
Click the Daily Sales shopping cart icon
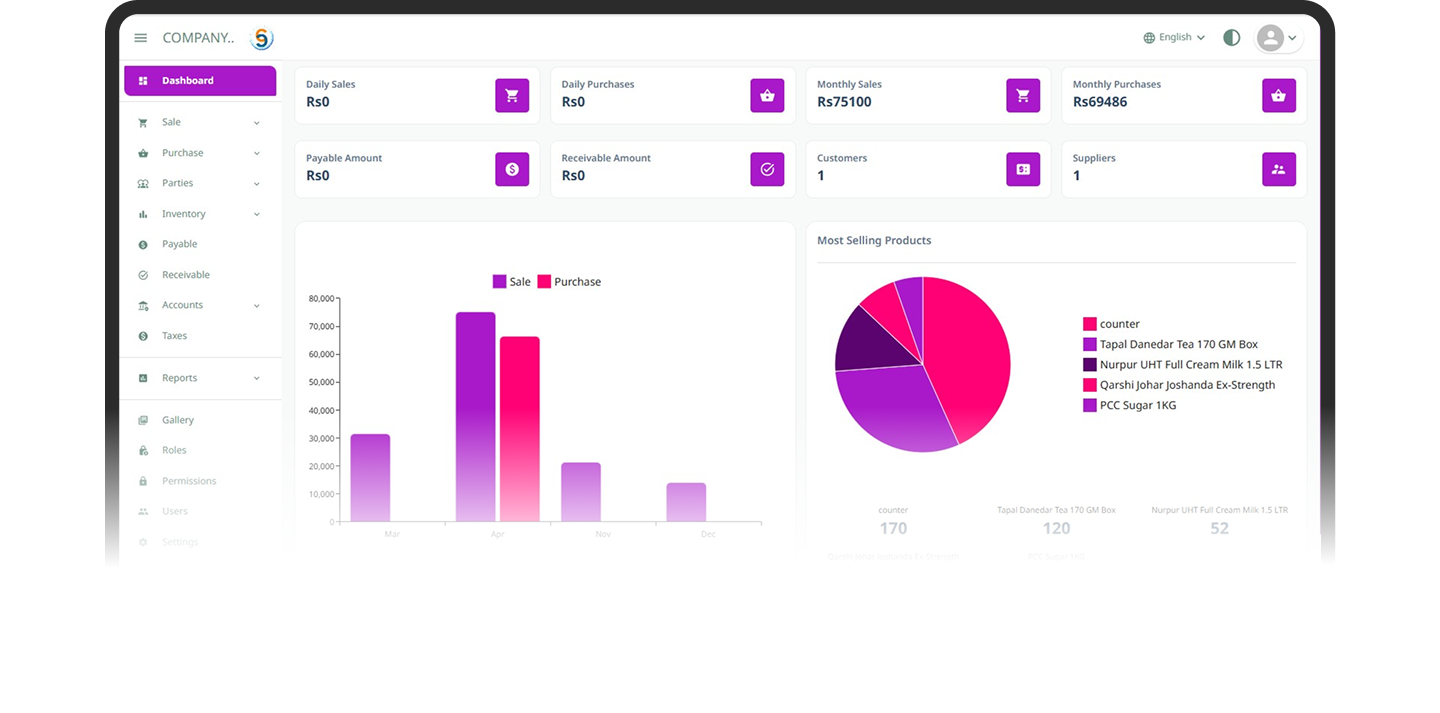click(512, 95)
